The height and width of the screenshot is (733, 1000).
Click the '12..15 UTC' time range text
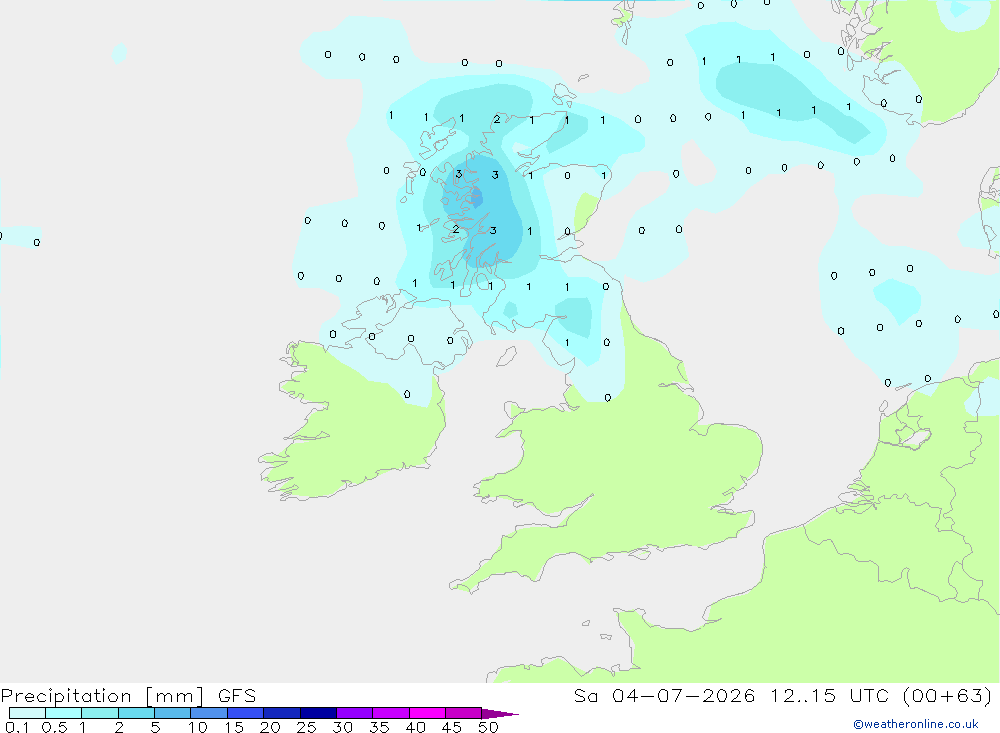(x=829, y=695)
